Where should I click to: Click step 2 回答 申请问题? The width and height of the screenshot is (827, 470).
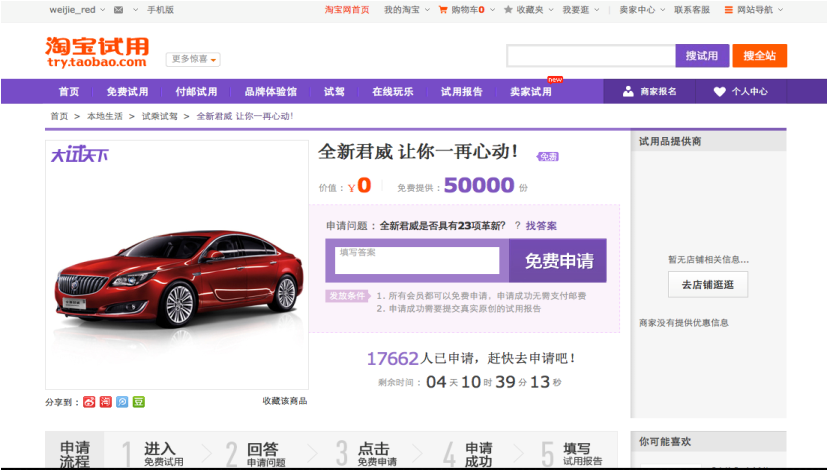[256, 454]
